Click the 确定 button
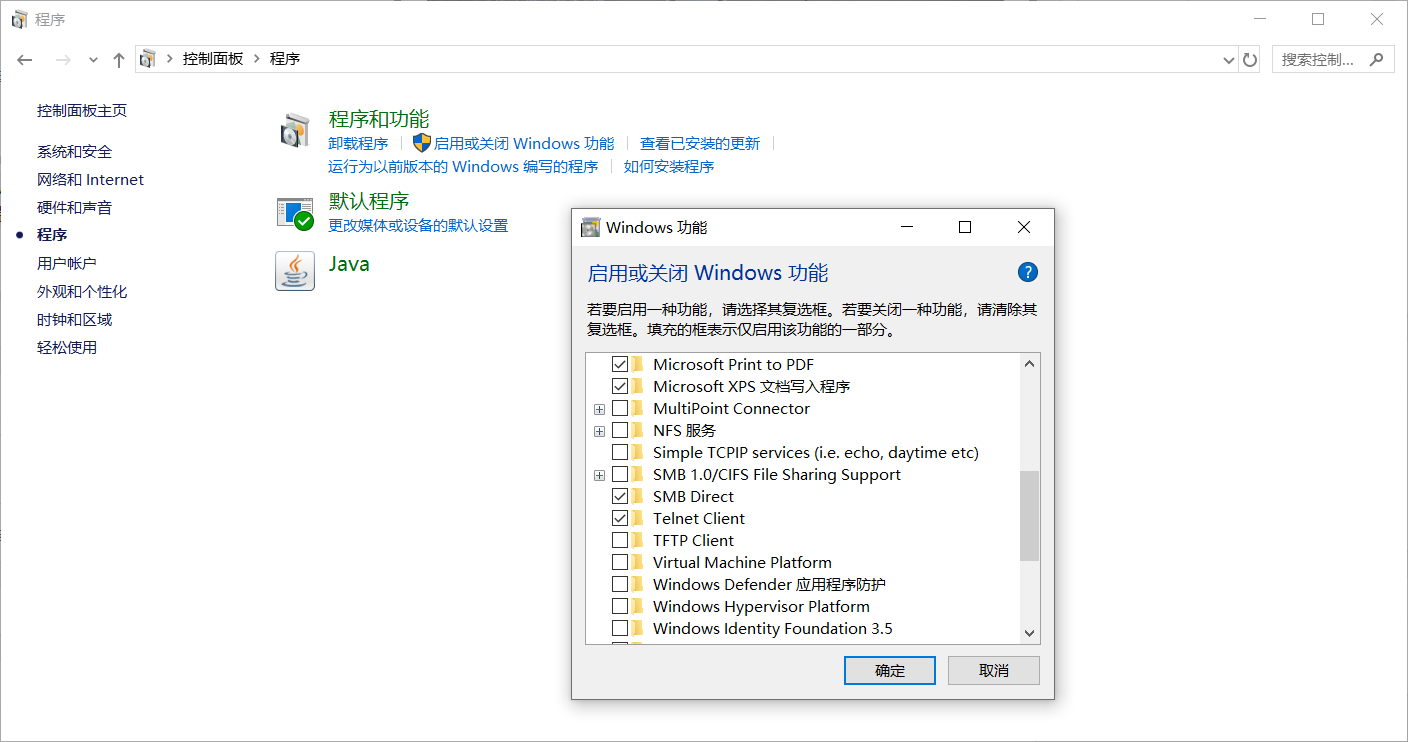The image size is (1408, 742). [890, 670]
